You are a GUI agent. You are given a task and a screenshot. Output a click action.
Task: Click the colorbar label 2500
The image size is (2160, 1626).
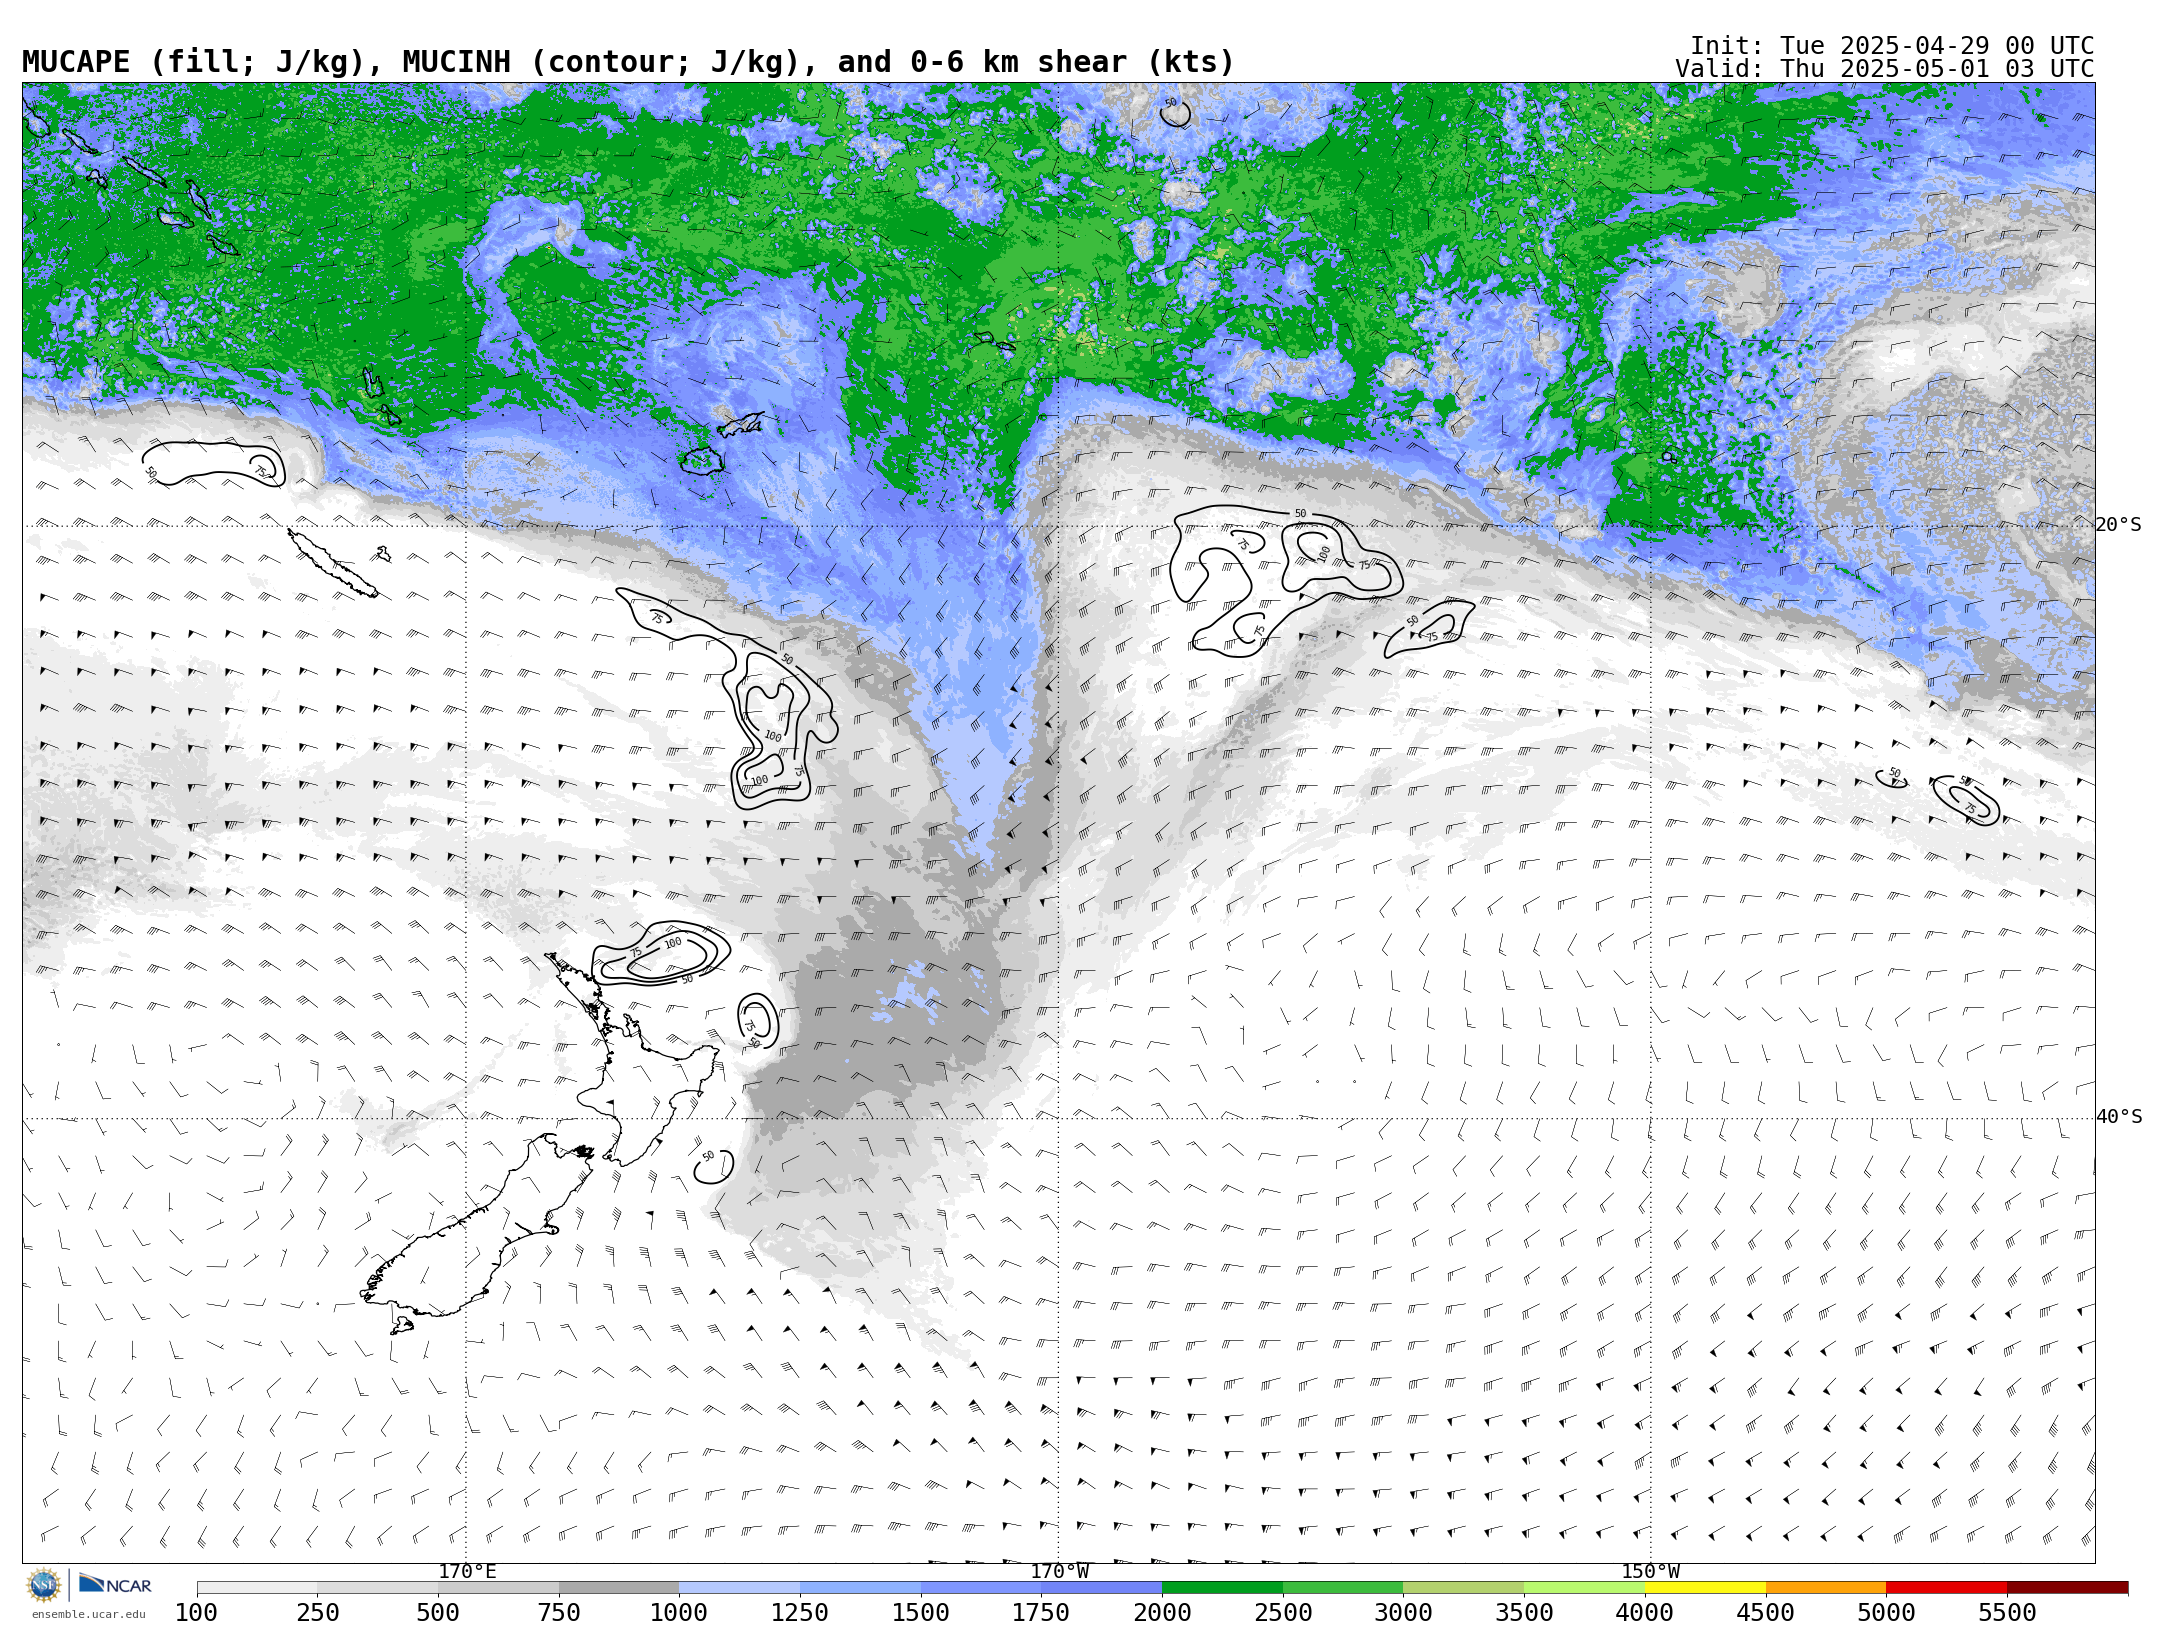tap(1283, 1612)
